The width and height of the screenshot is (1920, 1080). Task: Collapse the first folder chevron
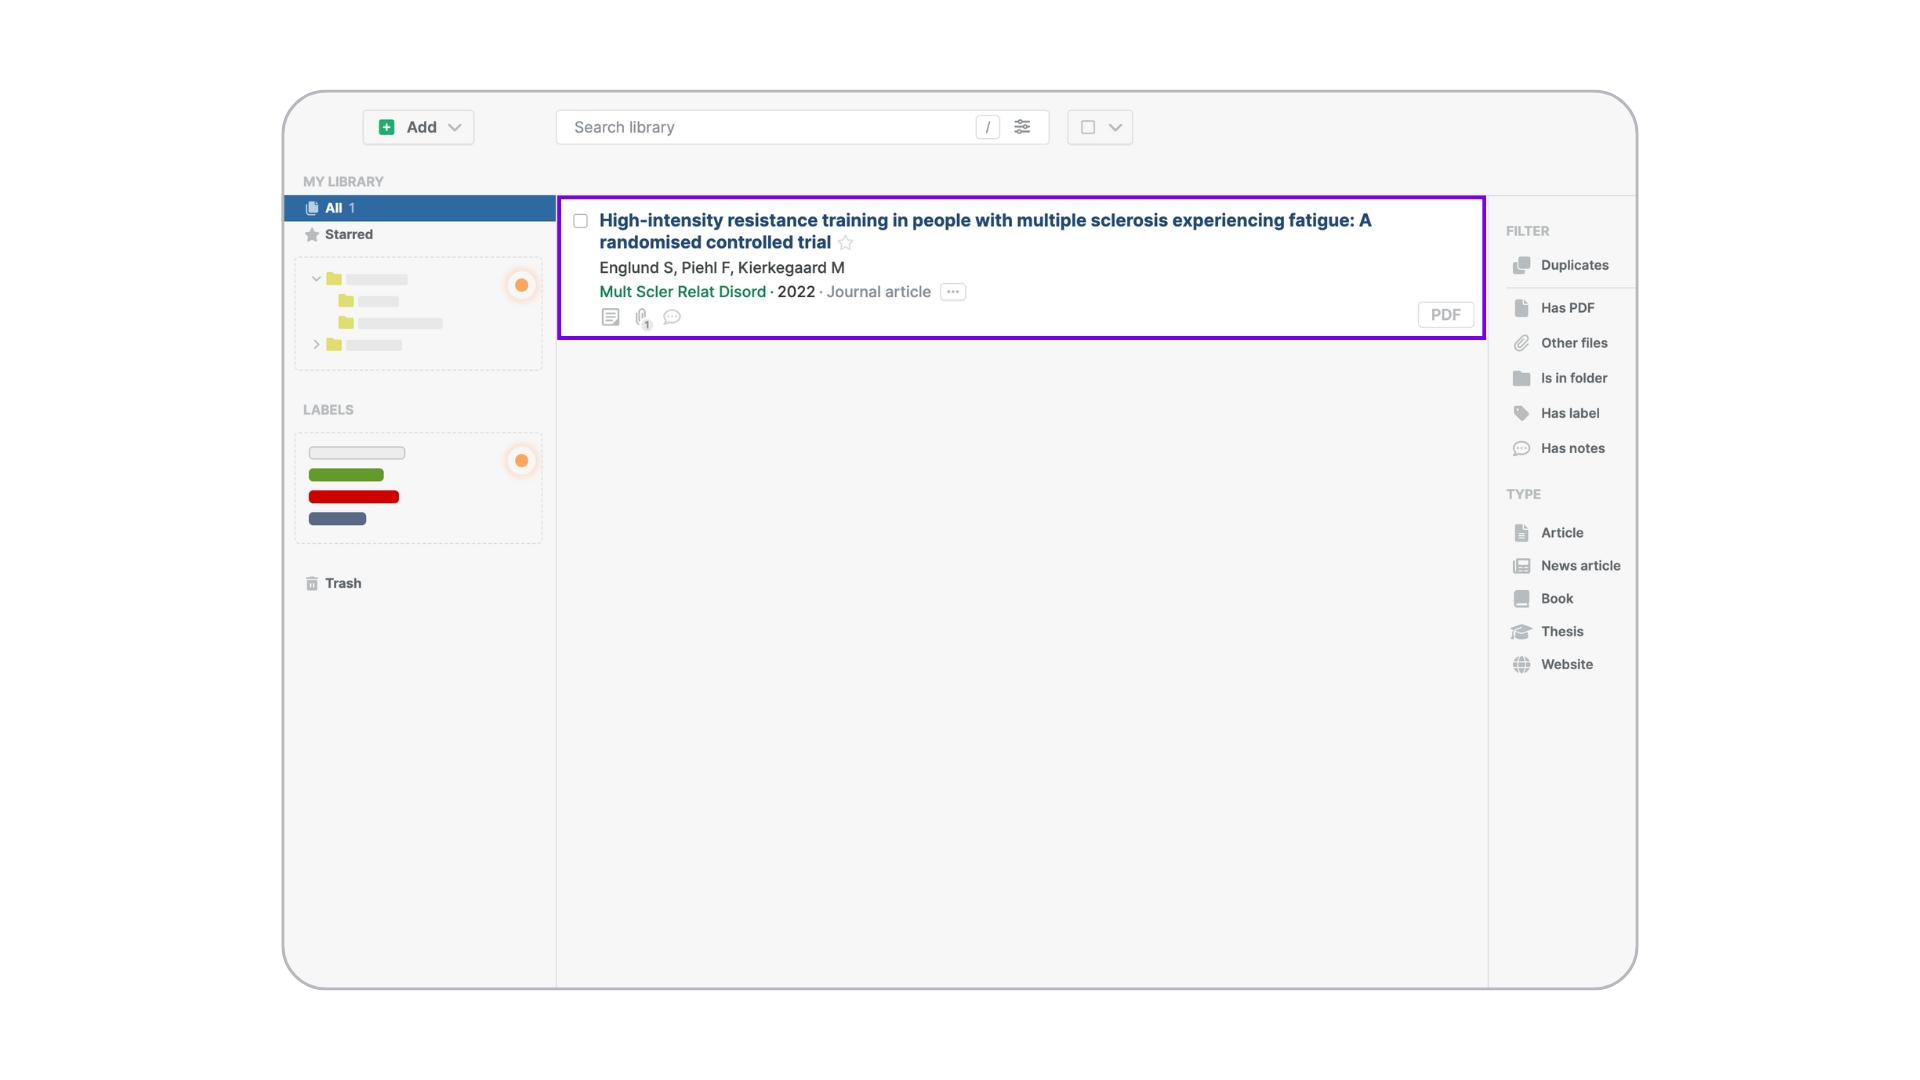coord(316,279)
